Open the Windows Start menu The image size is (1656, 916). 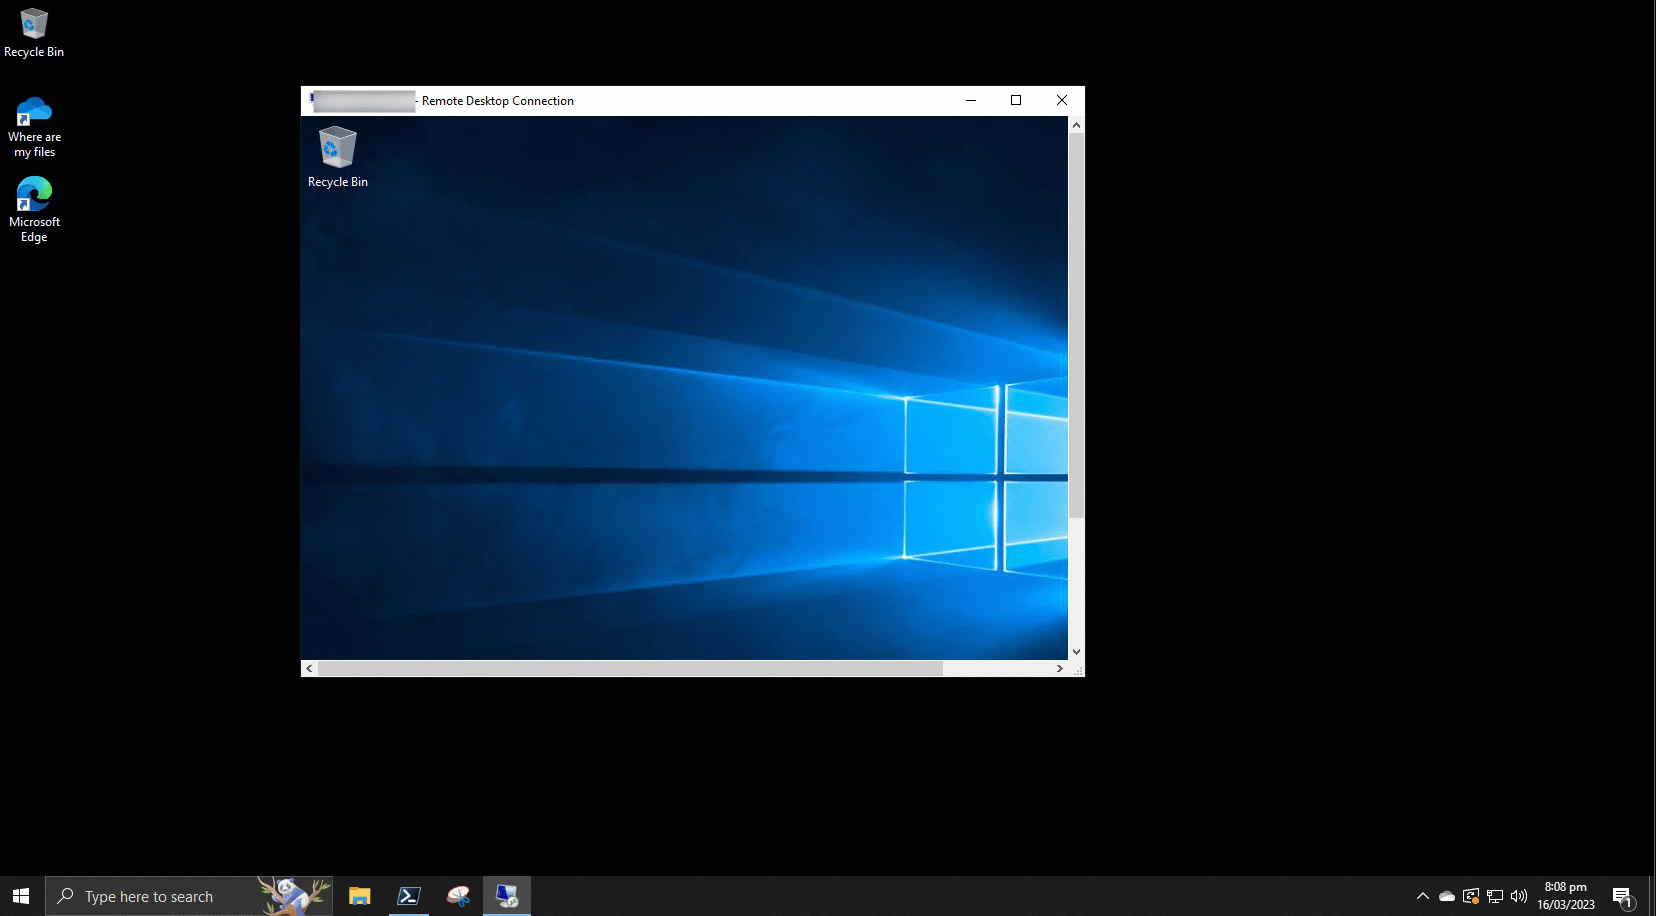tap(21, 896)
